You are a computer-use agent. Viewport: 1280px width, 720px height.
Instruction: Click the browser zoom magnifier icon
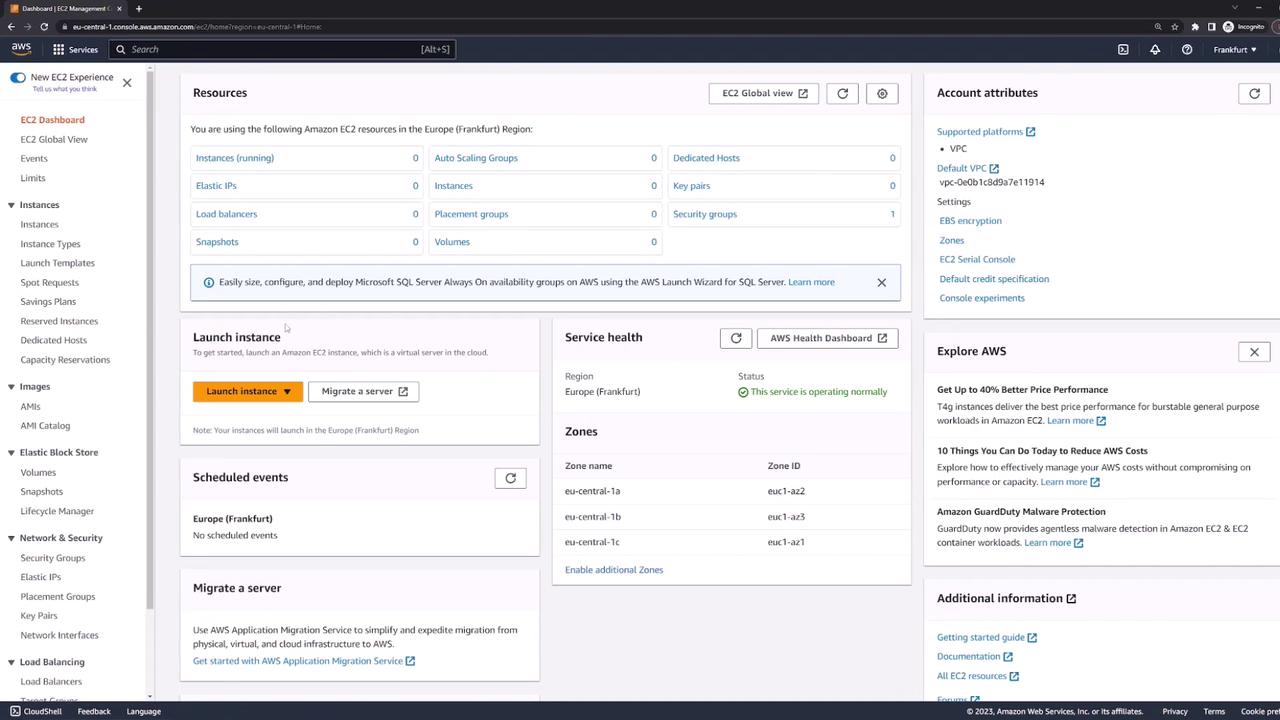[x=1158, y=27]
